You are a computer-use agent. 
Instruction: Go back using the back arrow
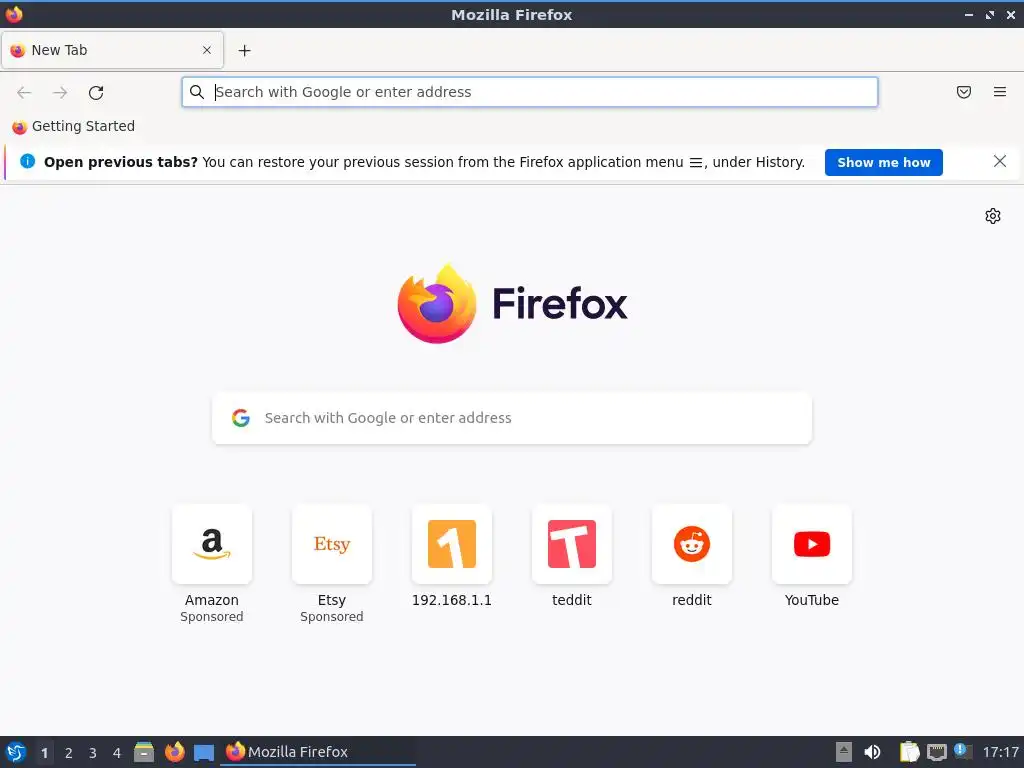24,93
